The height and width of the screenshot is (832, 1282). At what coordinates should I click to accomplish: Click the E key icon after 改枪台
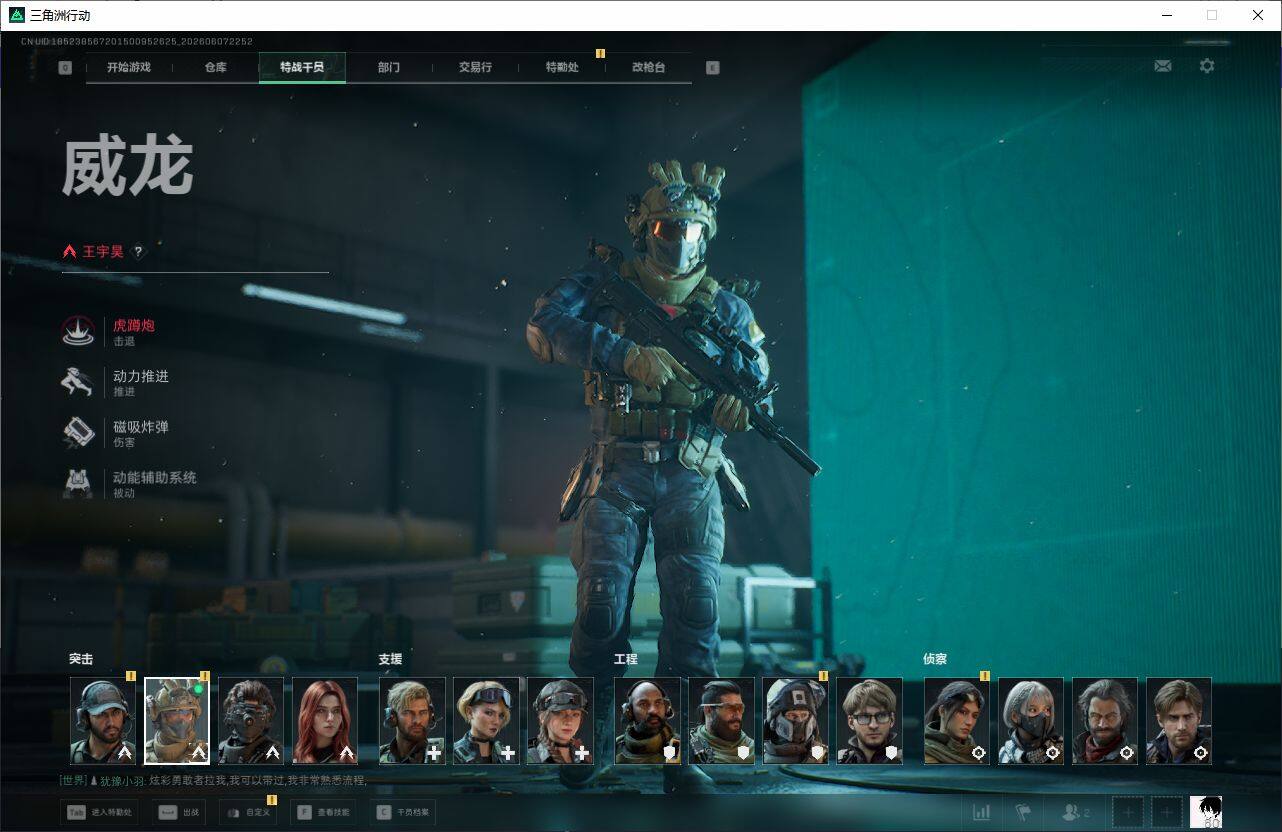coord(712,68)
